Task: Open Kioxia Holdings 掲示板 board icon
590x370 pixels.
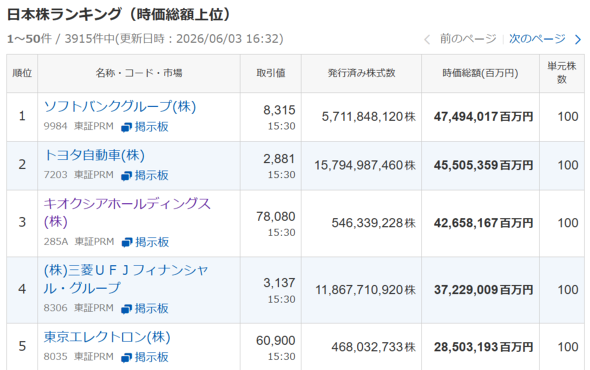Action: pyautogui.click(x=126, y=242)
